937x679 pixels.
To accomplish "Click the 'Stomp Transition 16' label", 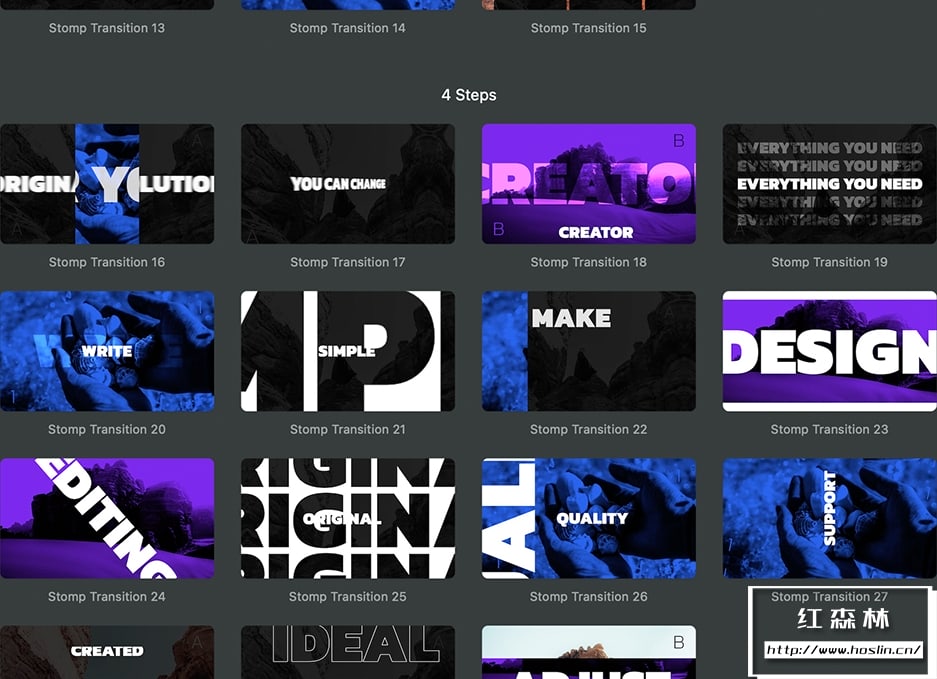I will [x=107, y=262].
